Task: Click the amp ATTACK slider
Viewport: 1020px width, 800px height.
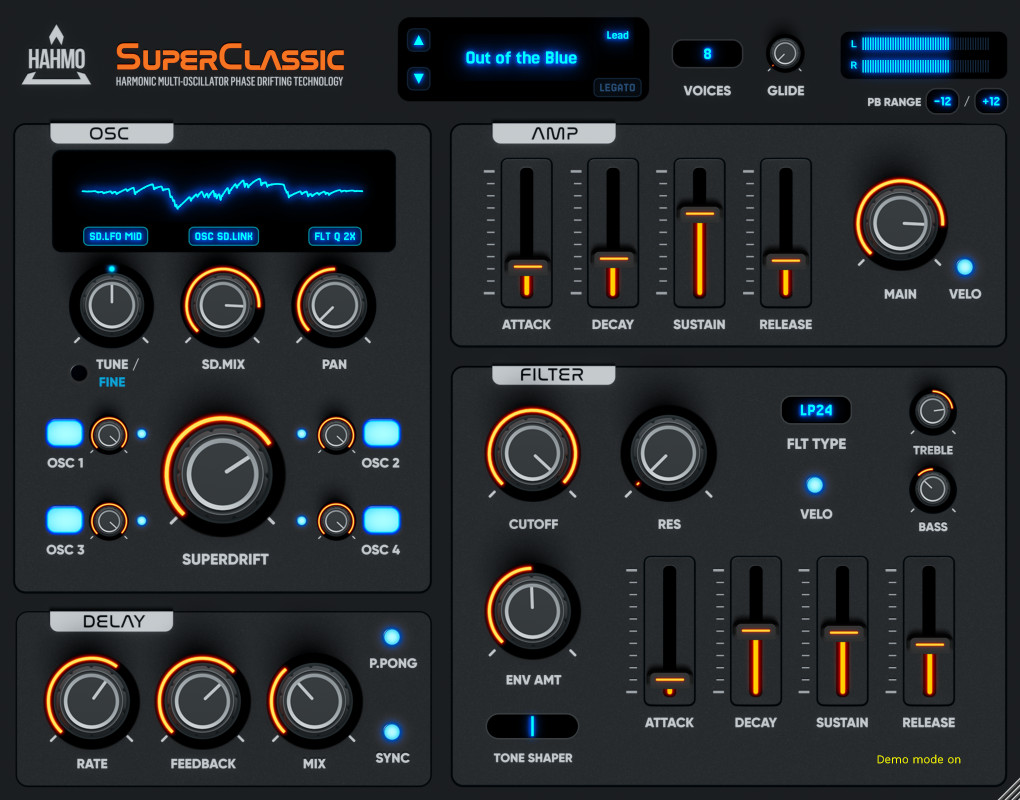Action: (526, 233)
